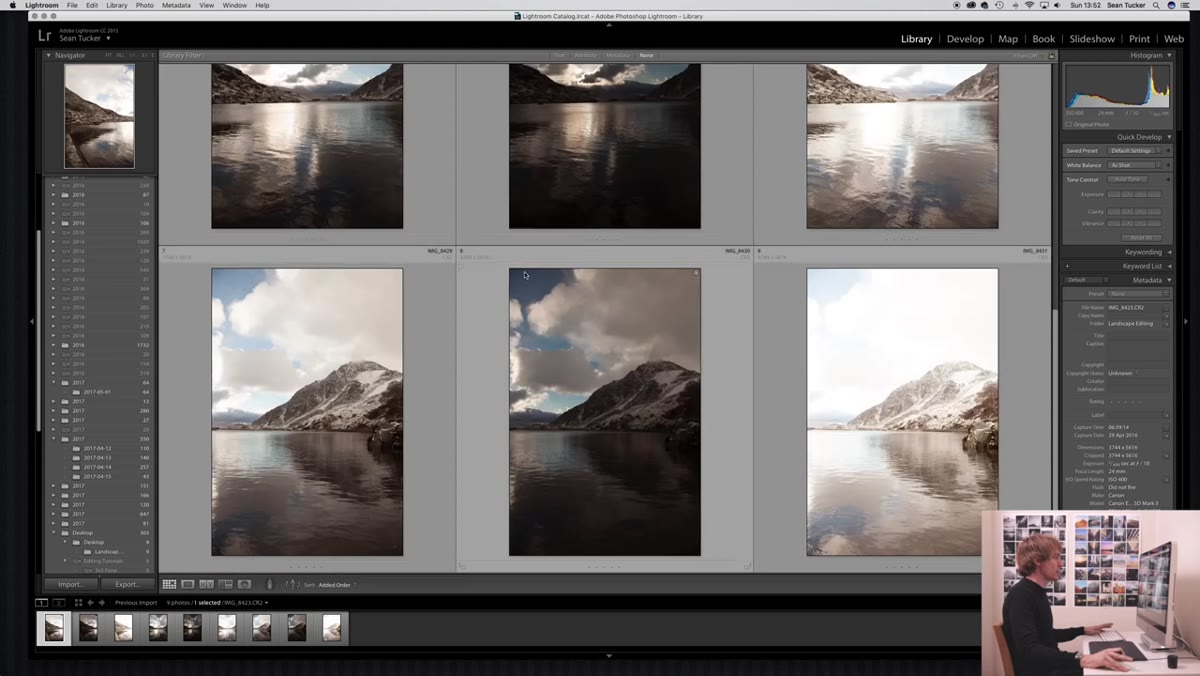Image resolution: width=1200 pixels, height=676 pixels.
Task: Click filmstrip grid shortcut icon
Action: 78,603
